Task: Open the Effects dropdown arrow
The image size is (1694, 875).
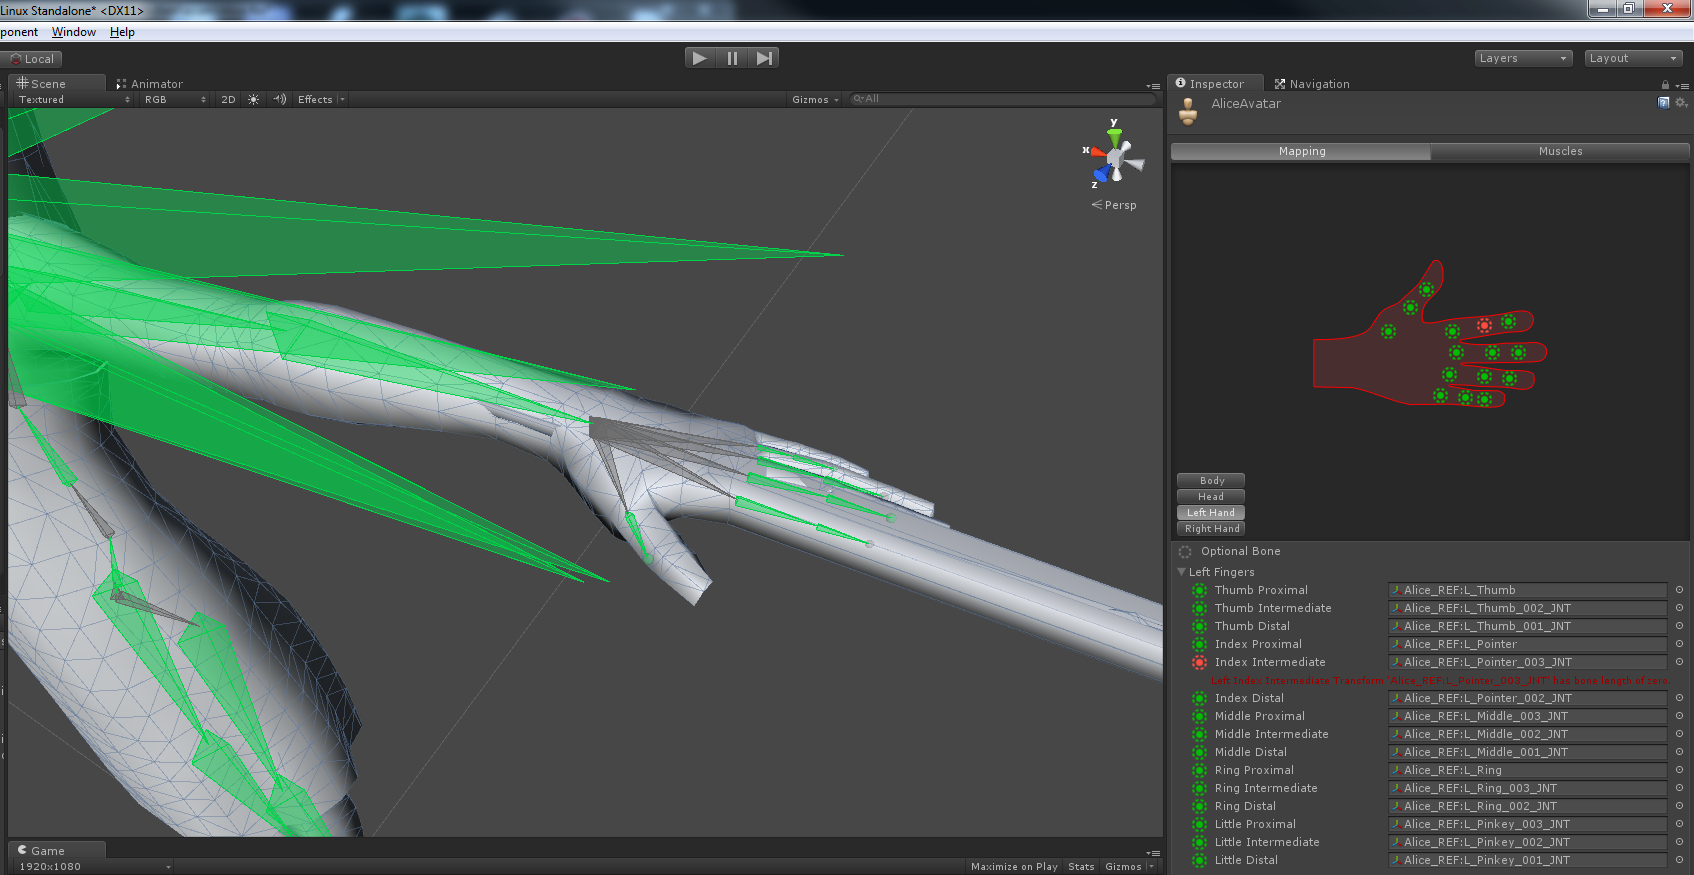Action: pyautogui.click(x=342, y=99)
